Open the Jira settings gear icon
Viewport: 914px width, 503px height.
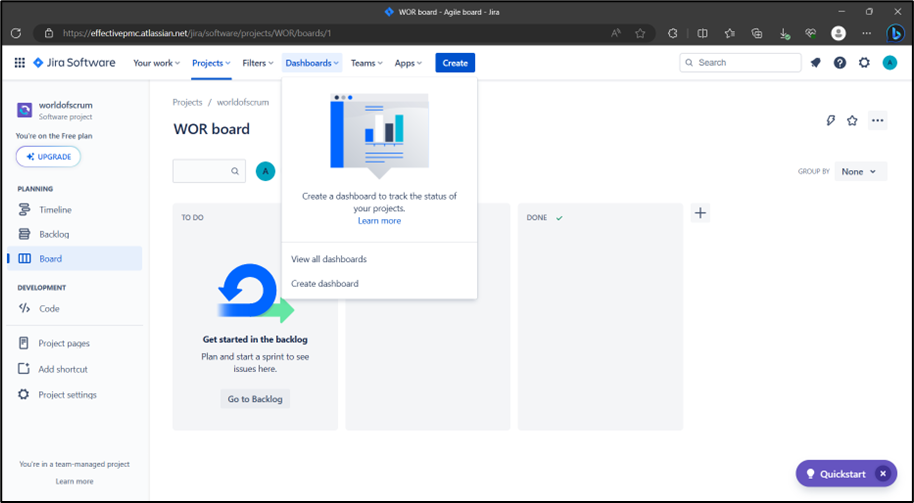tap(864, 63)
